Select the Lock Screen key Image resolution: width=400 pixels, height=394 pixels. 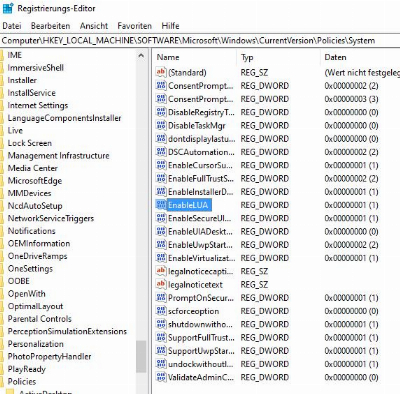click(x=30, y=143)
